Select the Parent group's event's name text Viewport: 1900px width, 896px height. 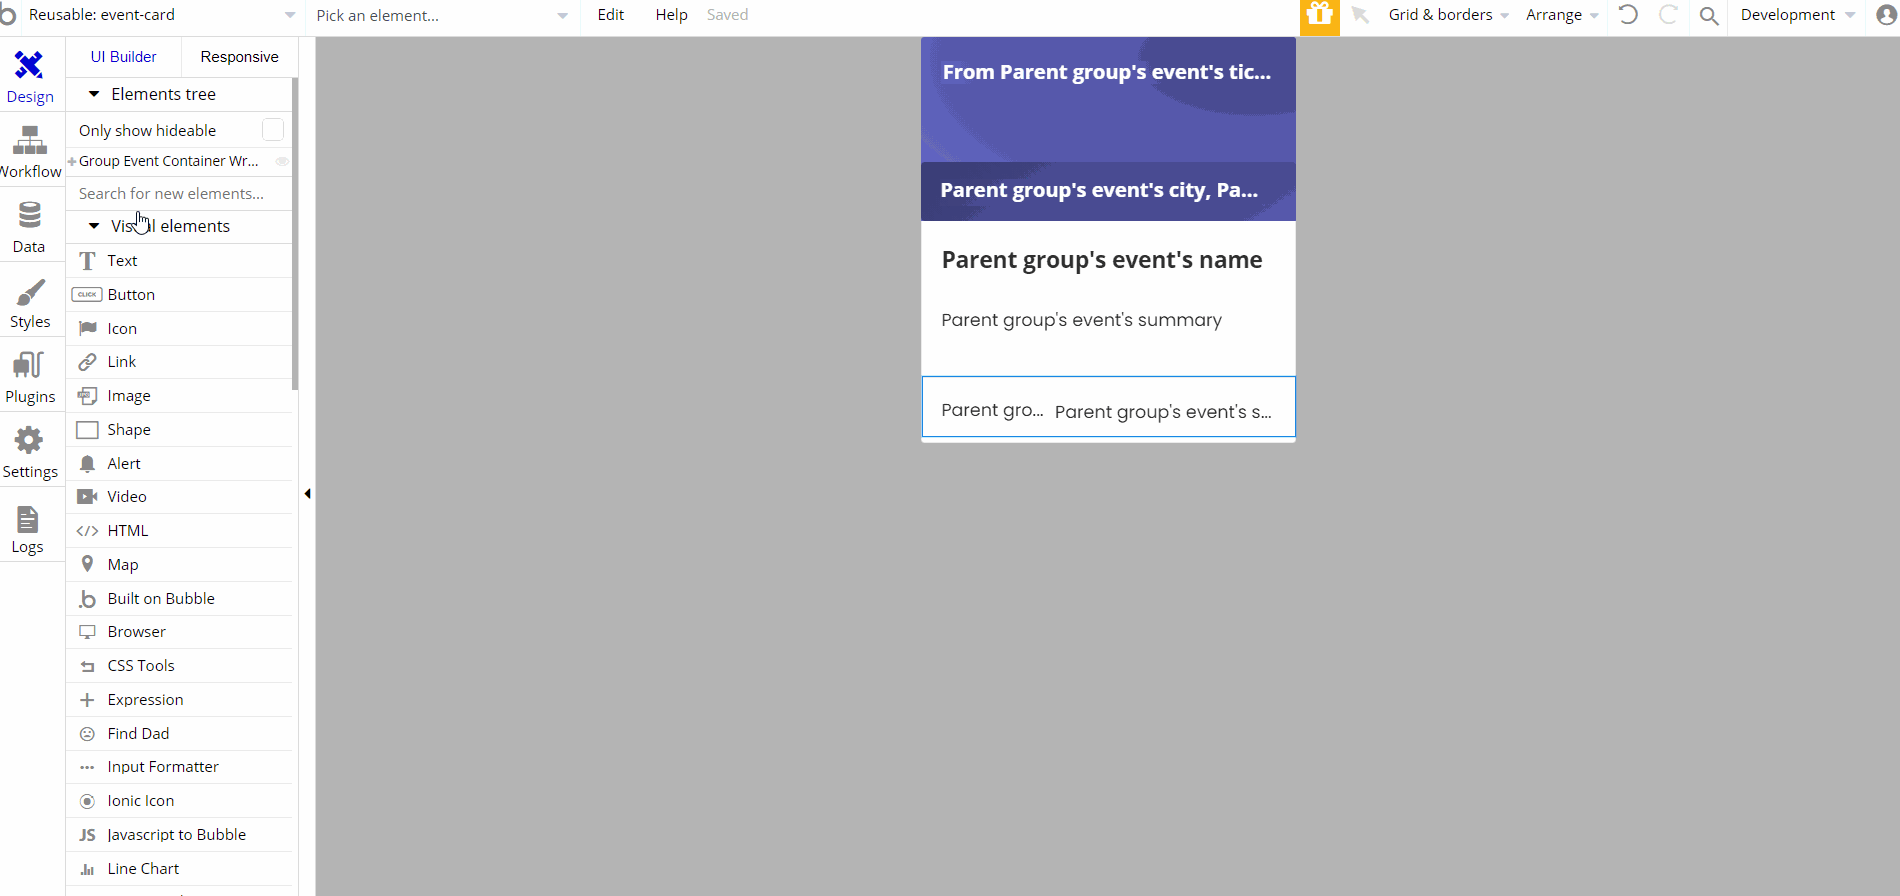point(1102,260)
